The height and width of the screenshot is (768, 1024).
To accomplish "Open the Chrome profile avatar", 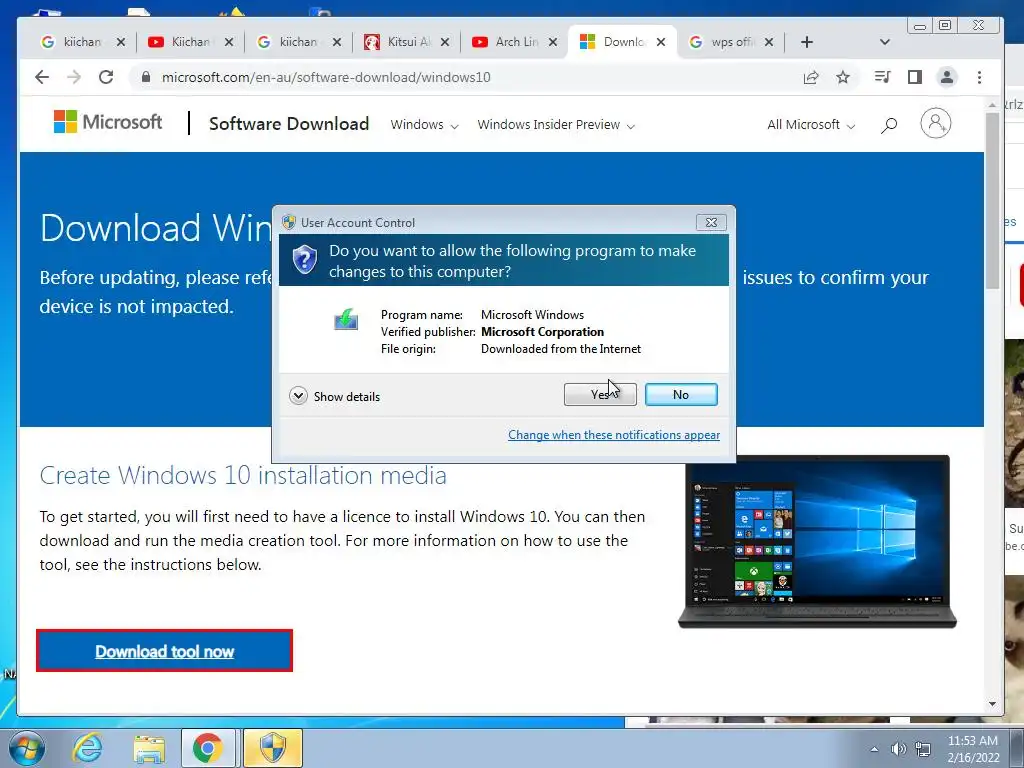I will point(947,77).
